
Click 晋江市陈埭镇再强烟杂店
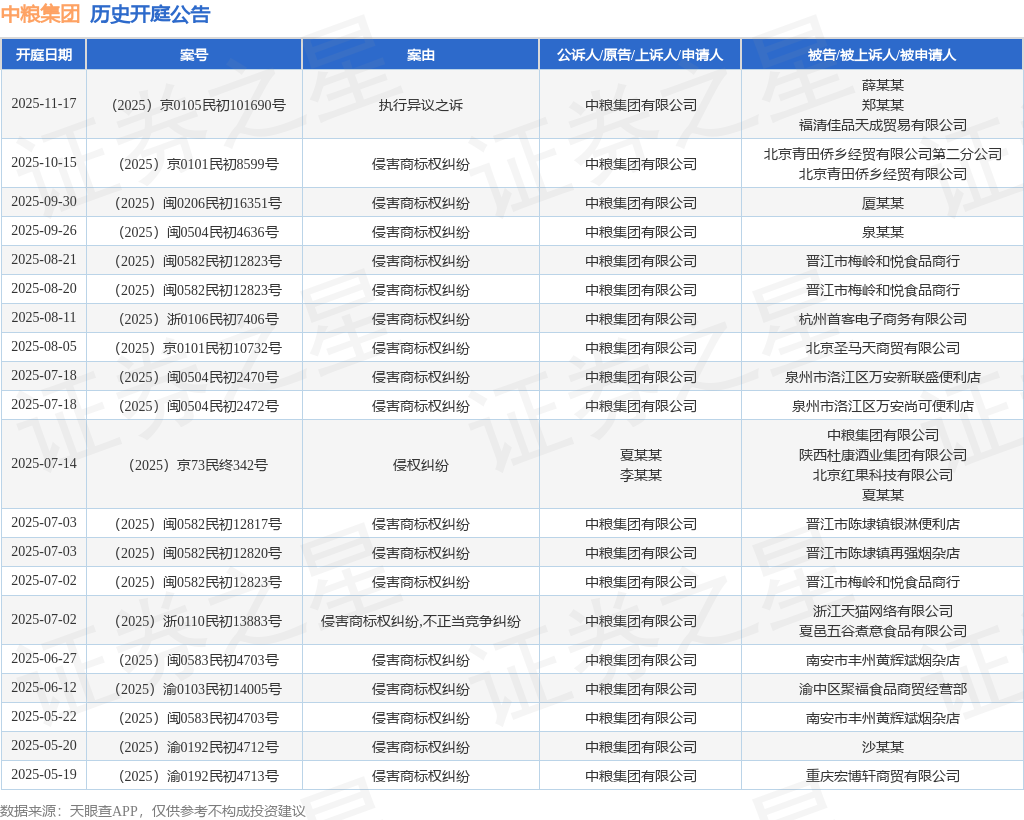tap(882, 553)
